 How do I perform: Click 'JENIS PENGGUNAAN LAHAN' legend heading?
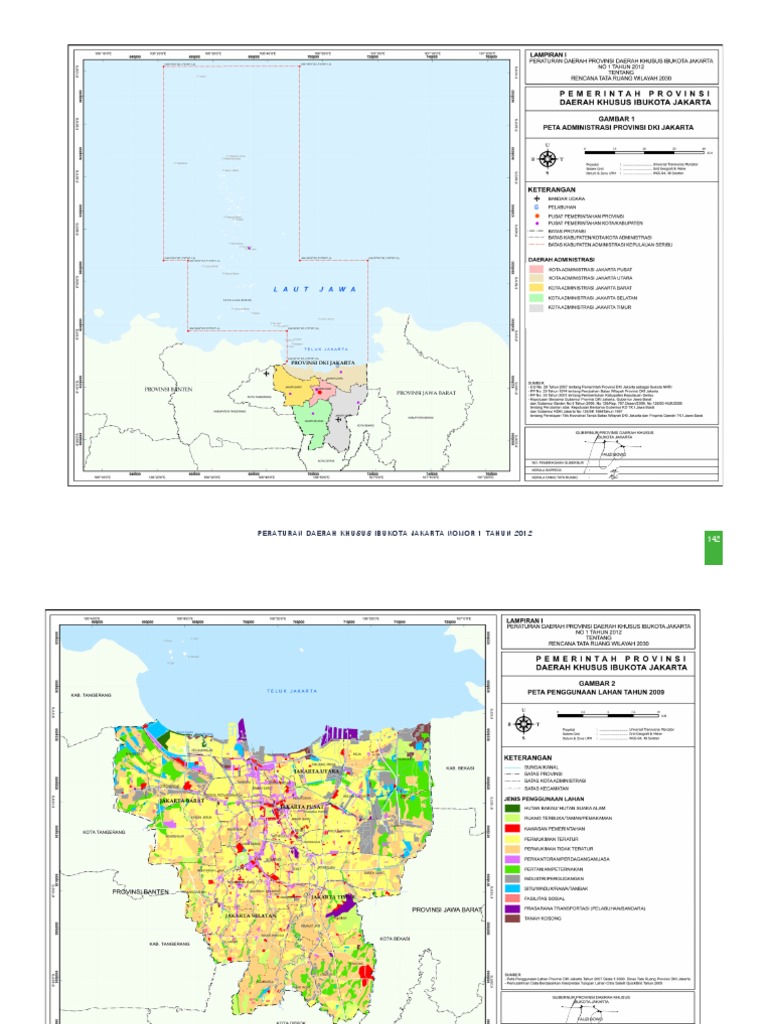pyautogui.click(x=543, y=799)
